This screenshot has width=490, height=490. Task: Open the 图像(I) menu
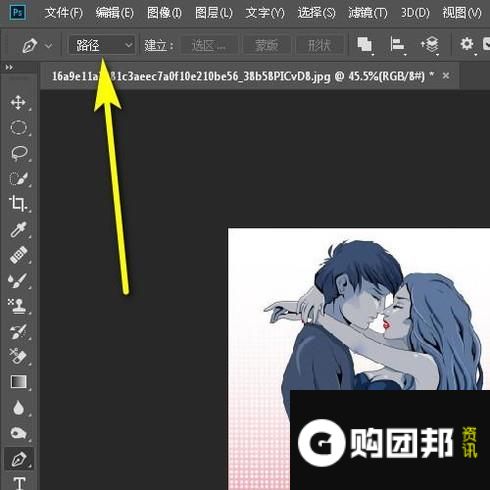click(x=164, y=13)
